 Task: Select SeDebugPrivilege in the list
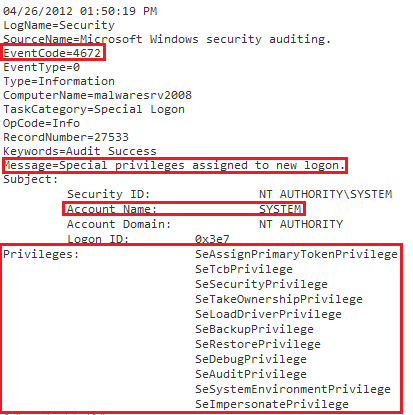point(251,359)
